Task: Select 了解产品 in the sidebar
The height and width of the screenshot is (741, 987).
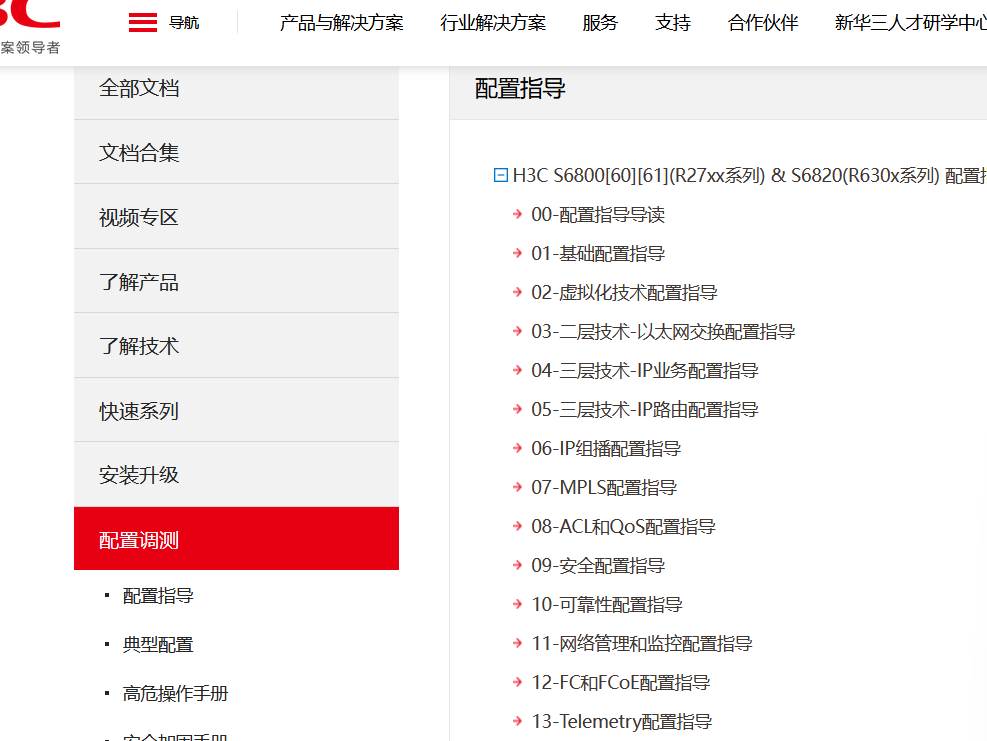Action: 236,281
